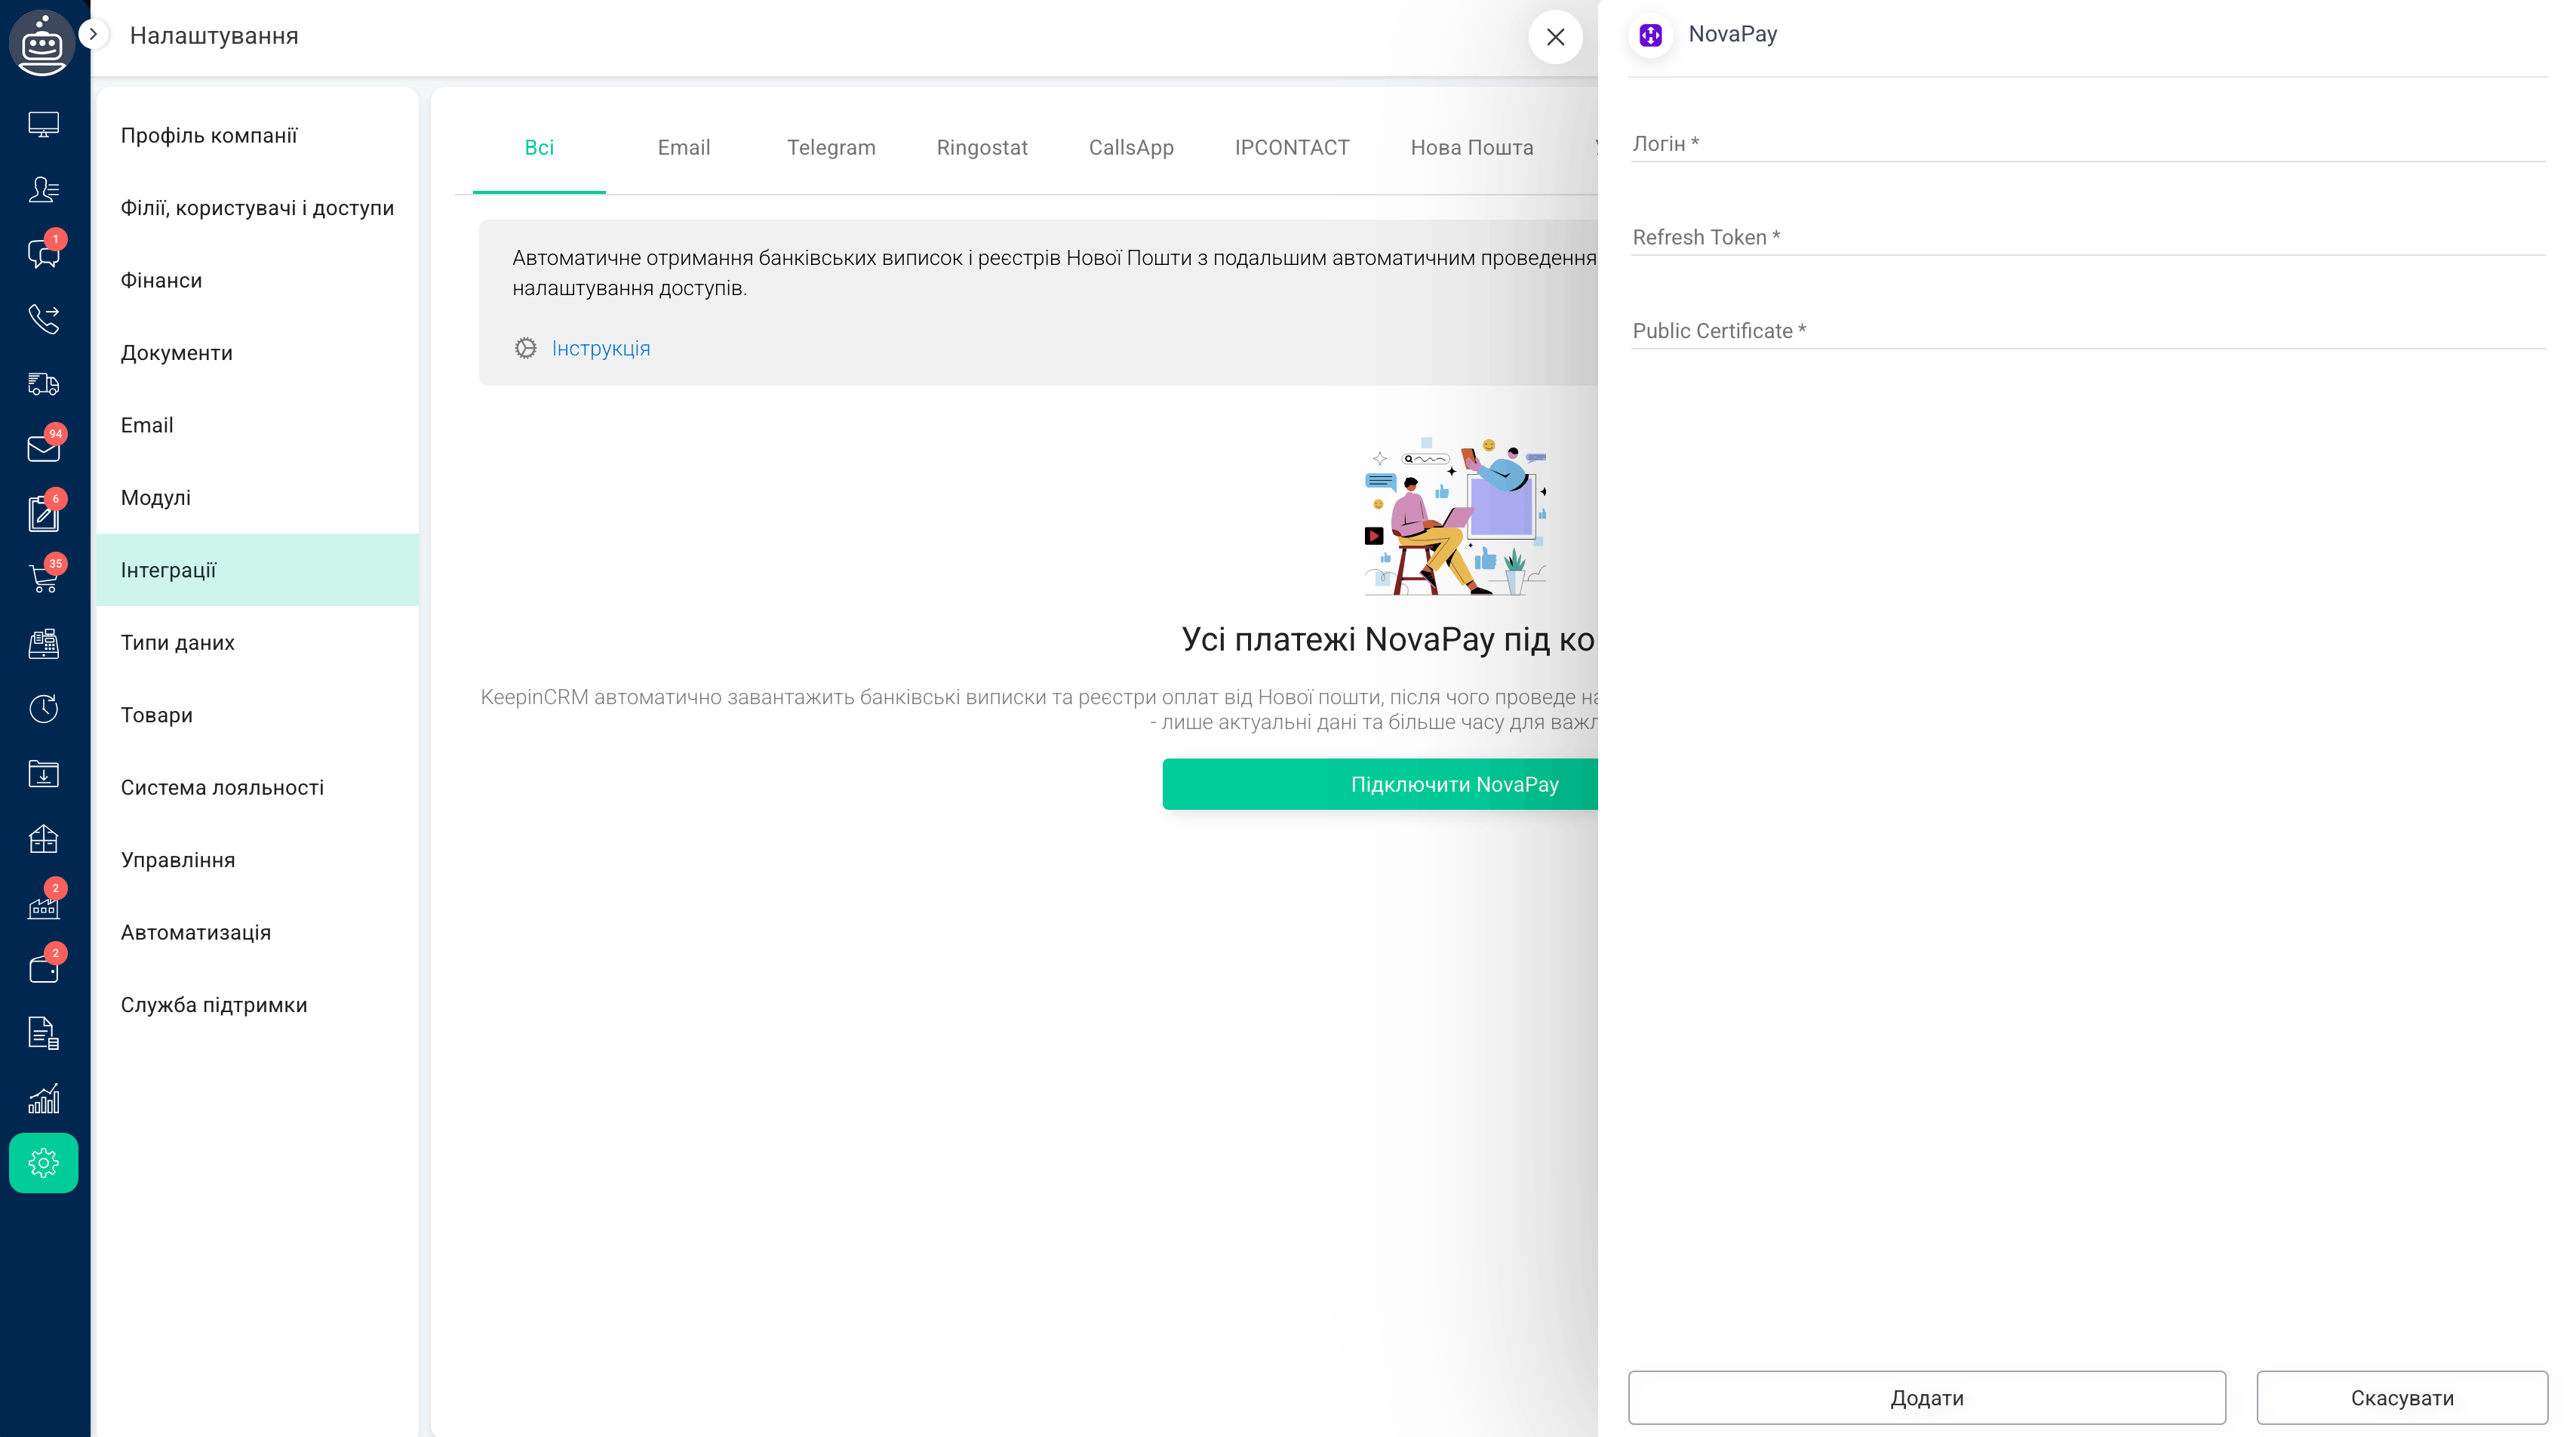Click the Підключити NovaPay button
2576x1437 pixels.
click(1380, 784)
